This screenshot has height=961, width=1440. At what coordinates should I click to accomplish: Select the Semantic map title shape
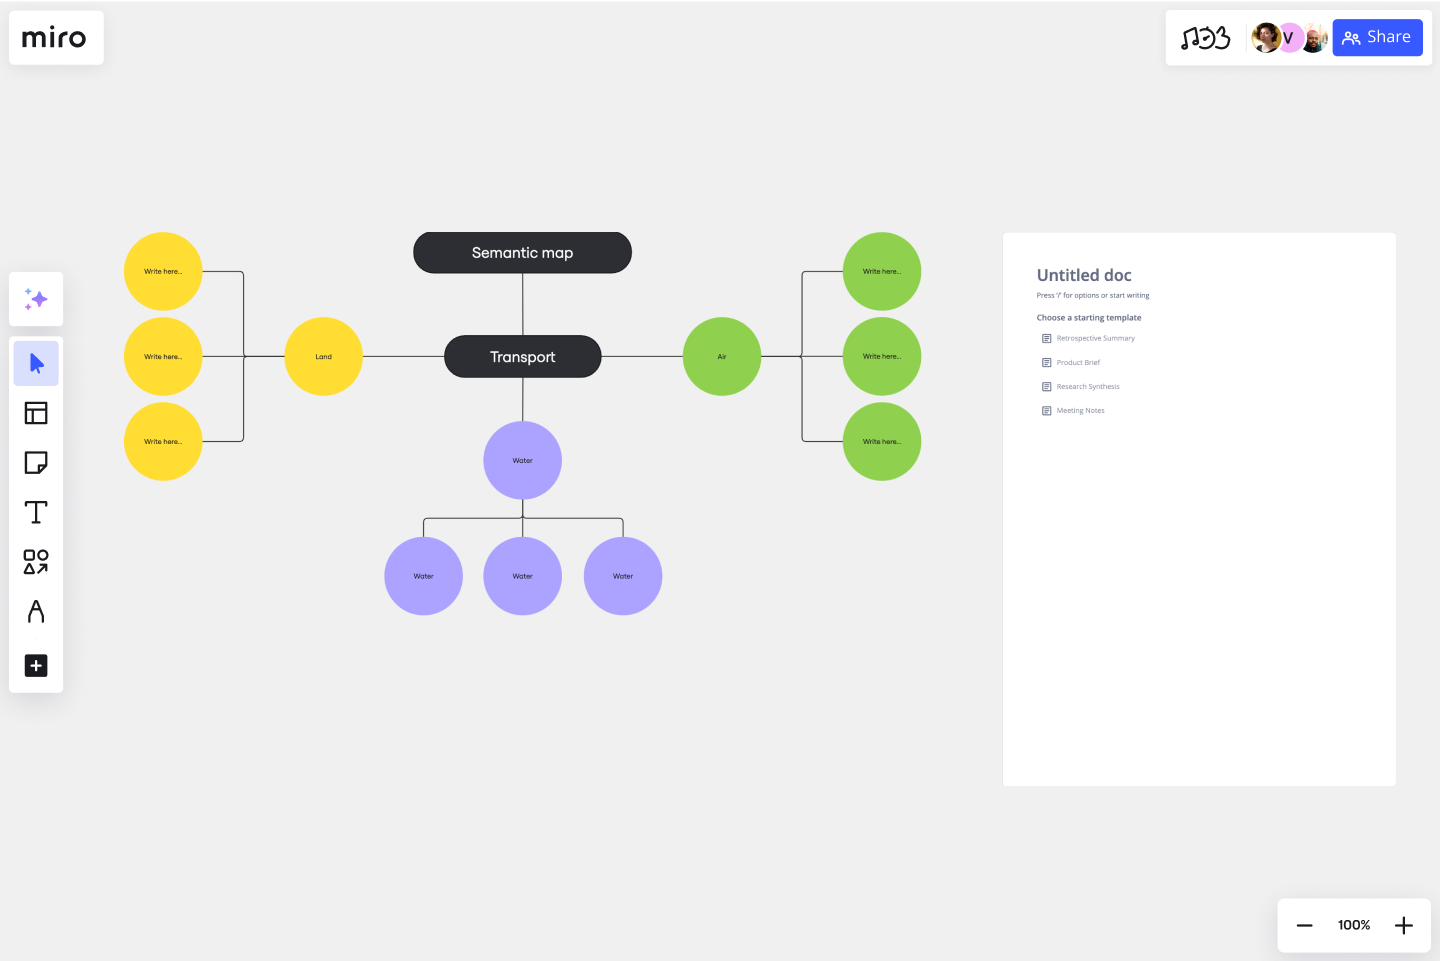click(522, 252)
